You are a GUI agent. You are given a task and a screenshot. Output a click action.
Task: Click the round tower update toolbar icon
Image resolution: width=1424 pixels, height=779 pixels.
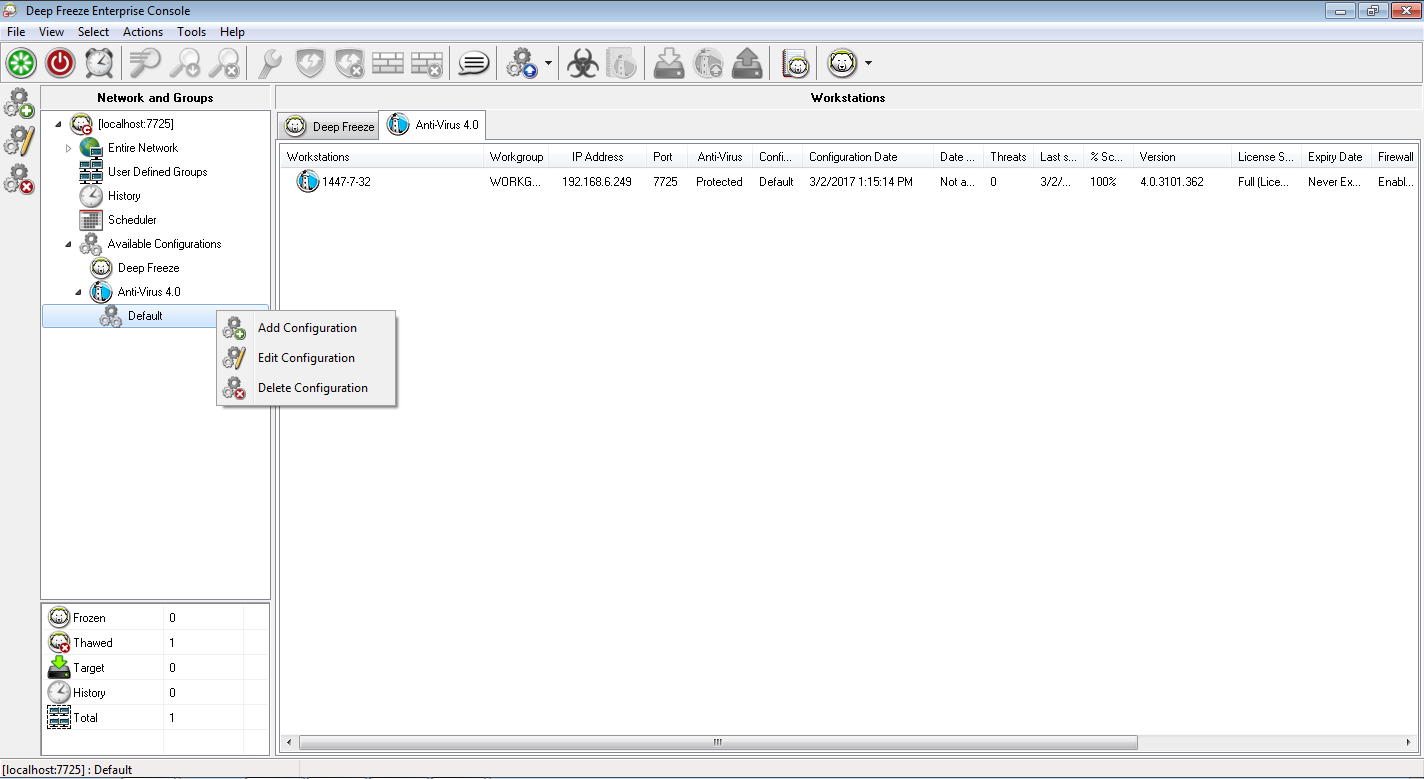click(x=708, y=63)
